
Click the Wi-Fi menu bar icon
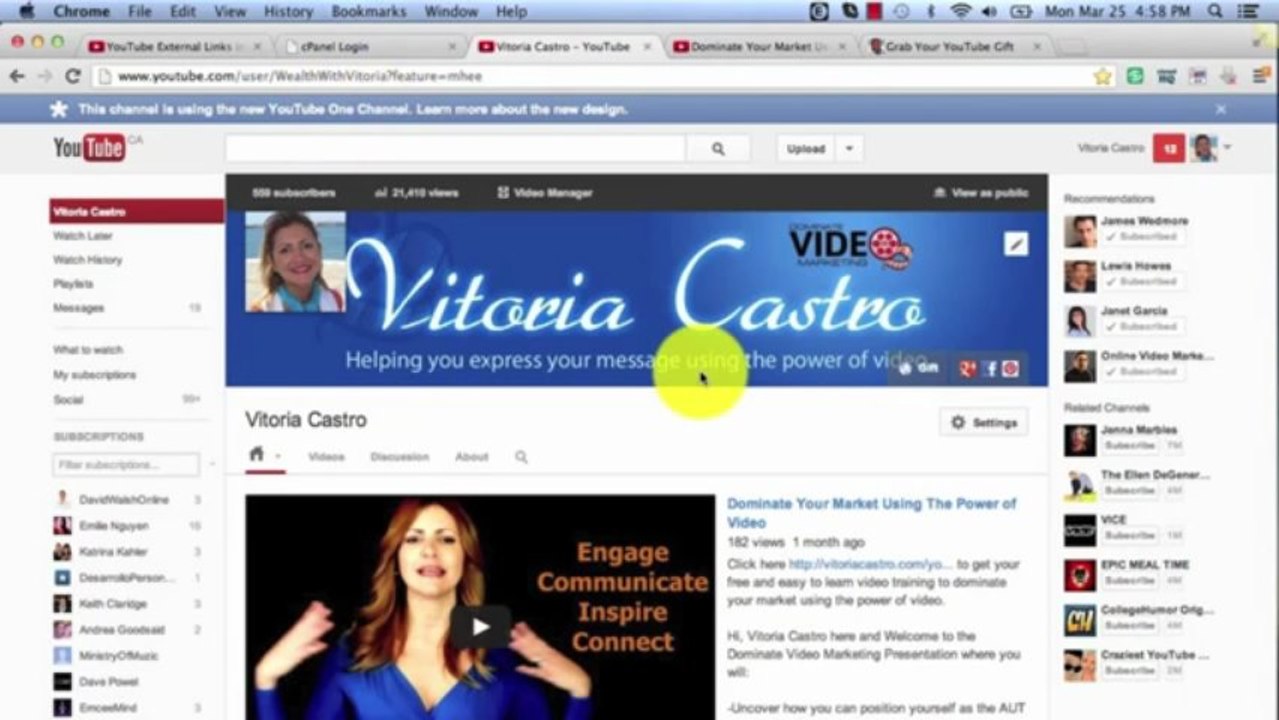click(x=961, y=12)
